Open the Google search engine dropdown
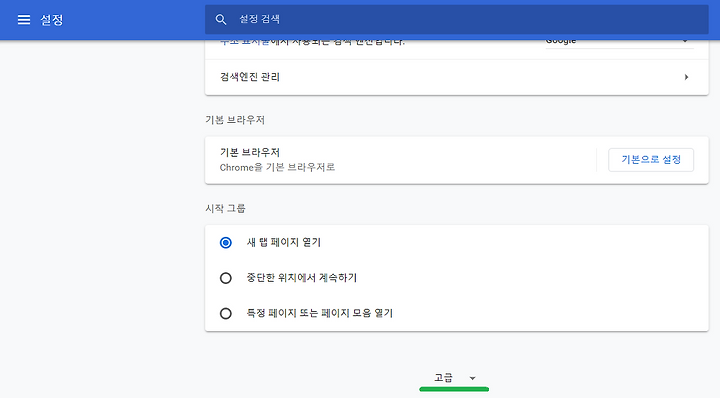The width and height of the screenshot is (720, 398). (619, 42)
